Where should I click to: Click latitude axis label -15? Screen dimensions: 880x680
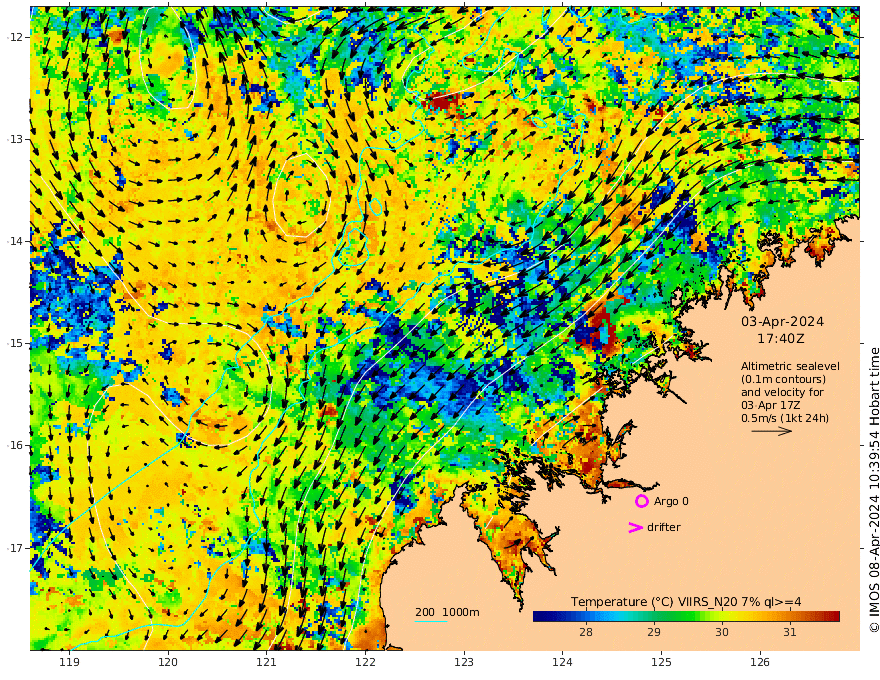[x=15, y=343]
